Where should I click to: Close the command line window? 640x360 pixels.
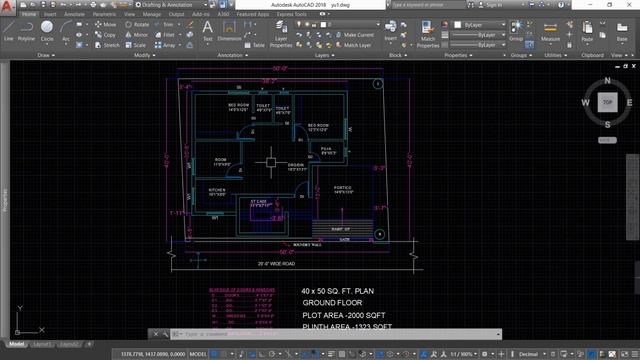point(156,334)
